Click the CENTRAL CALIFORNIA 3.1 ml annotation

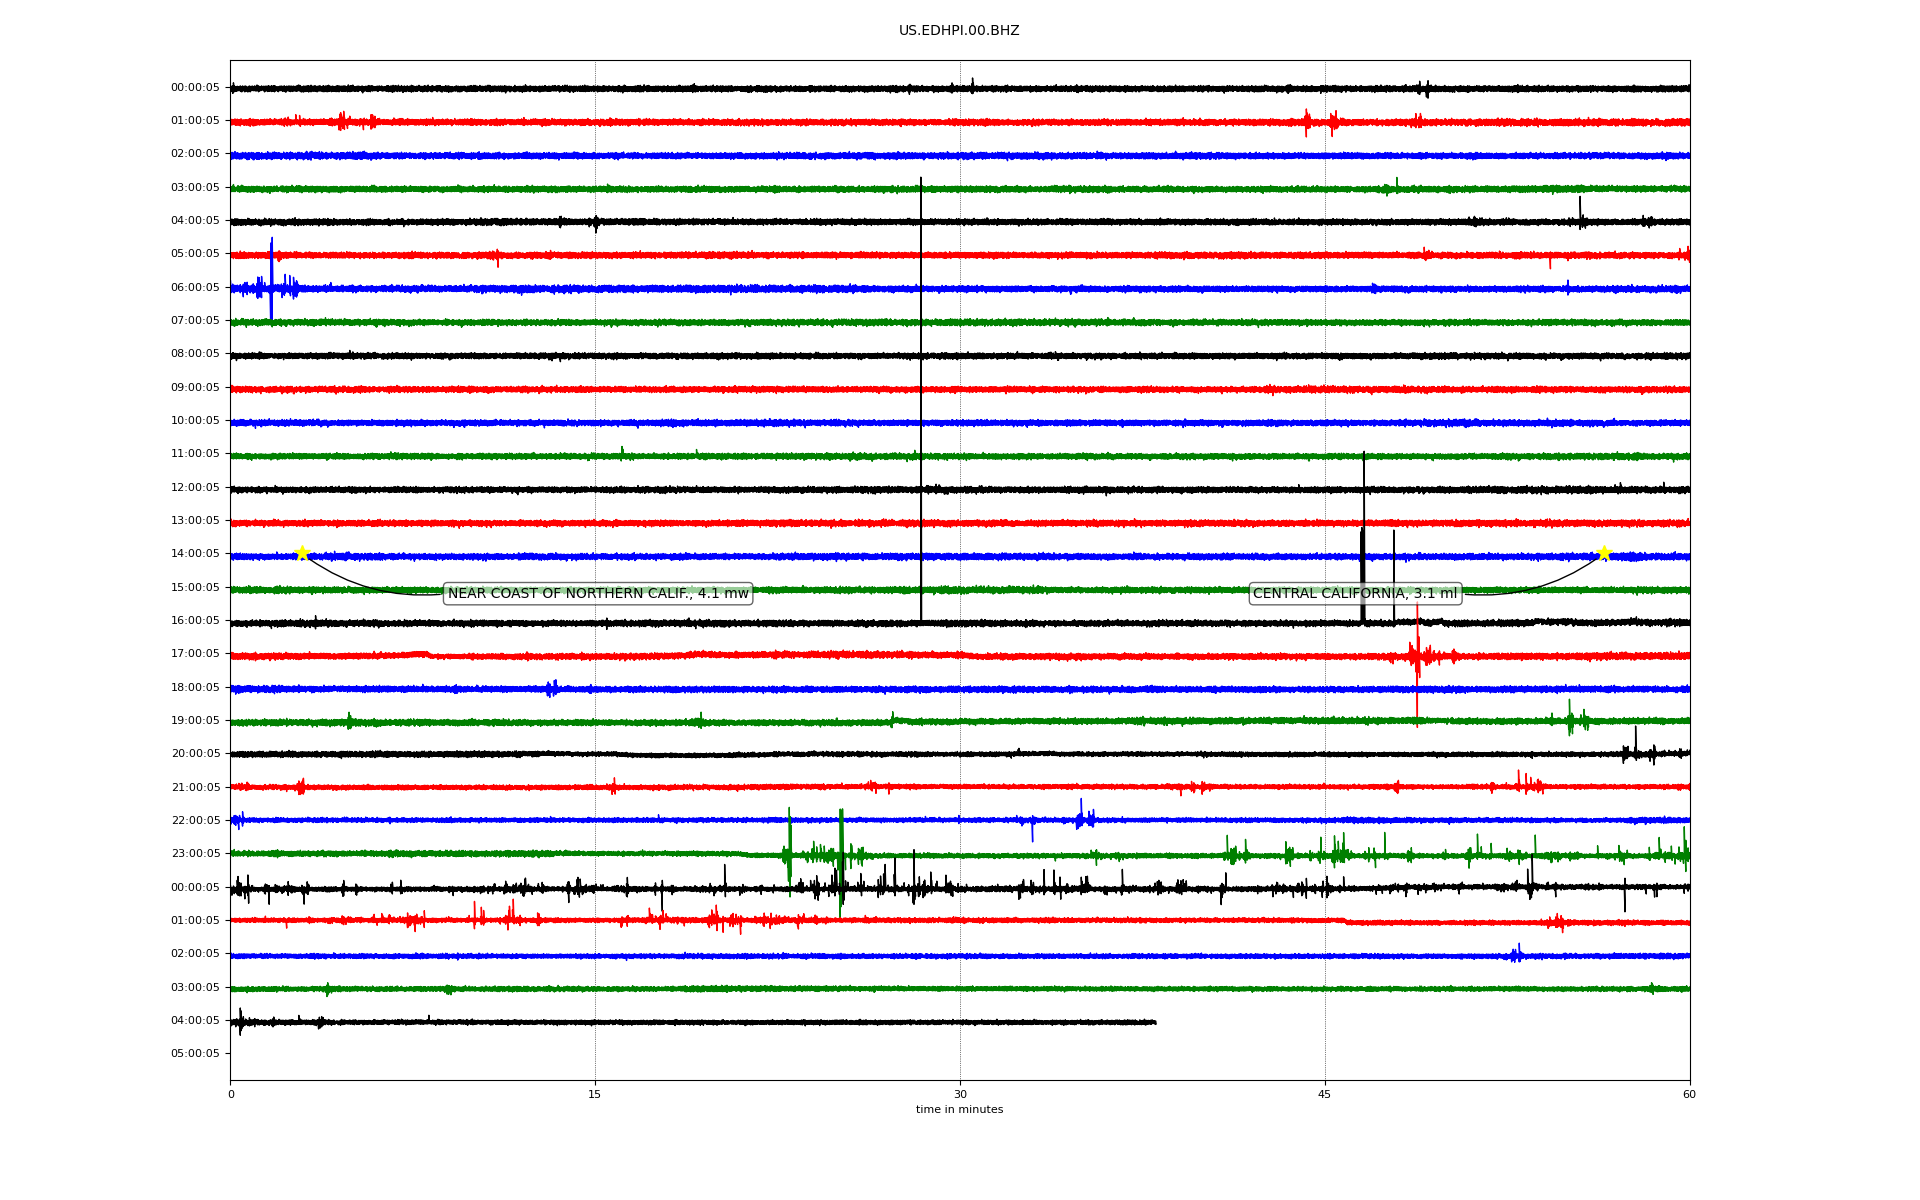pos(1355,593)
